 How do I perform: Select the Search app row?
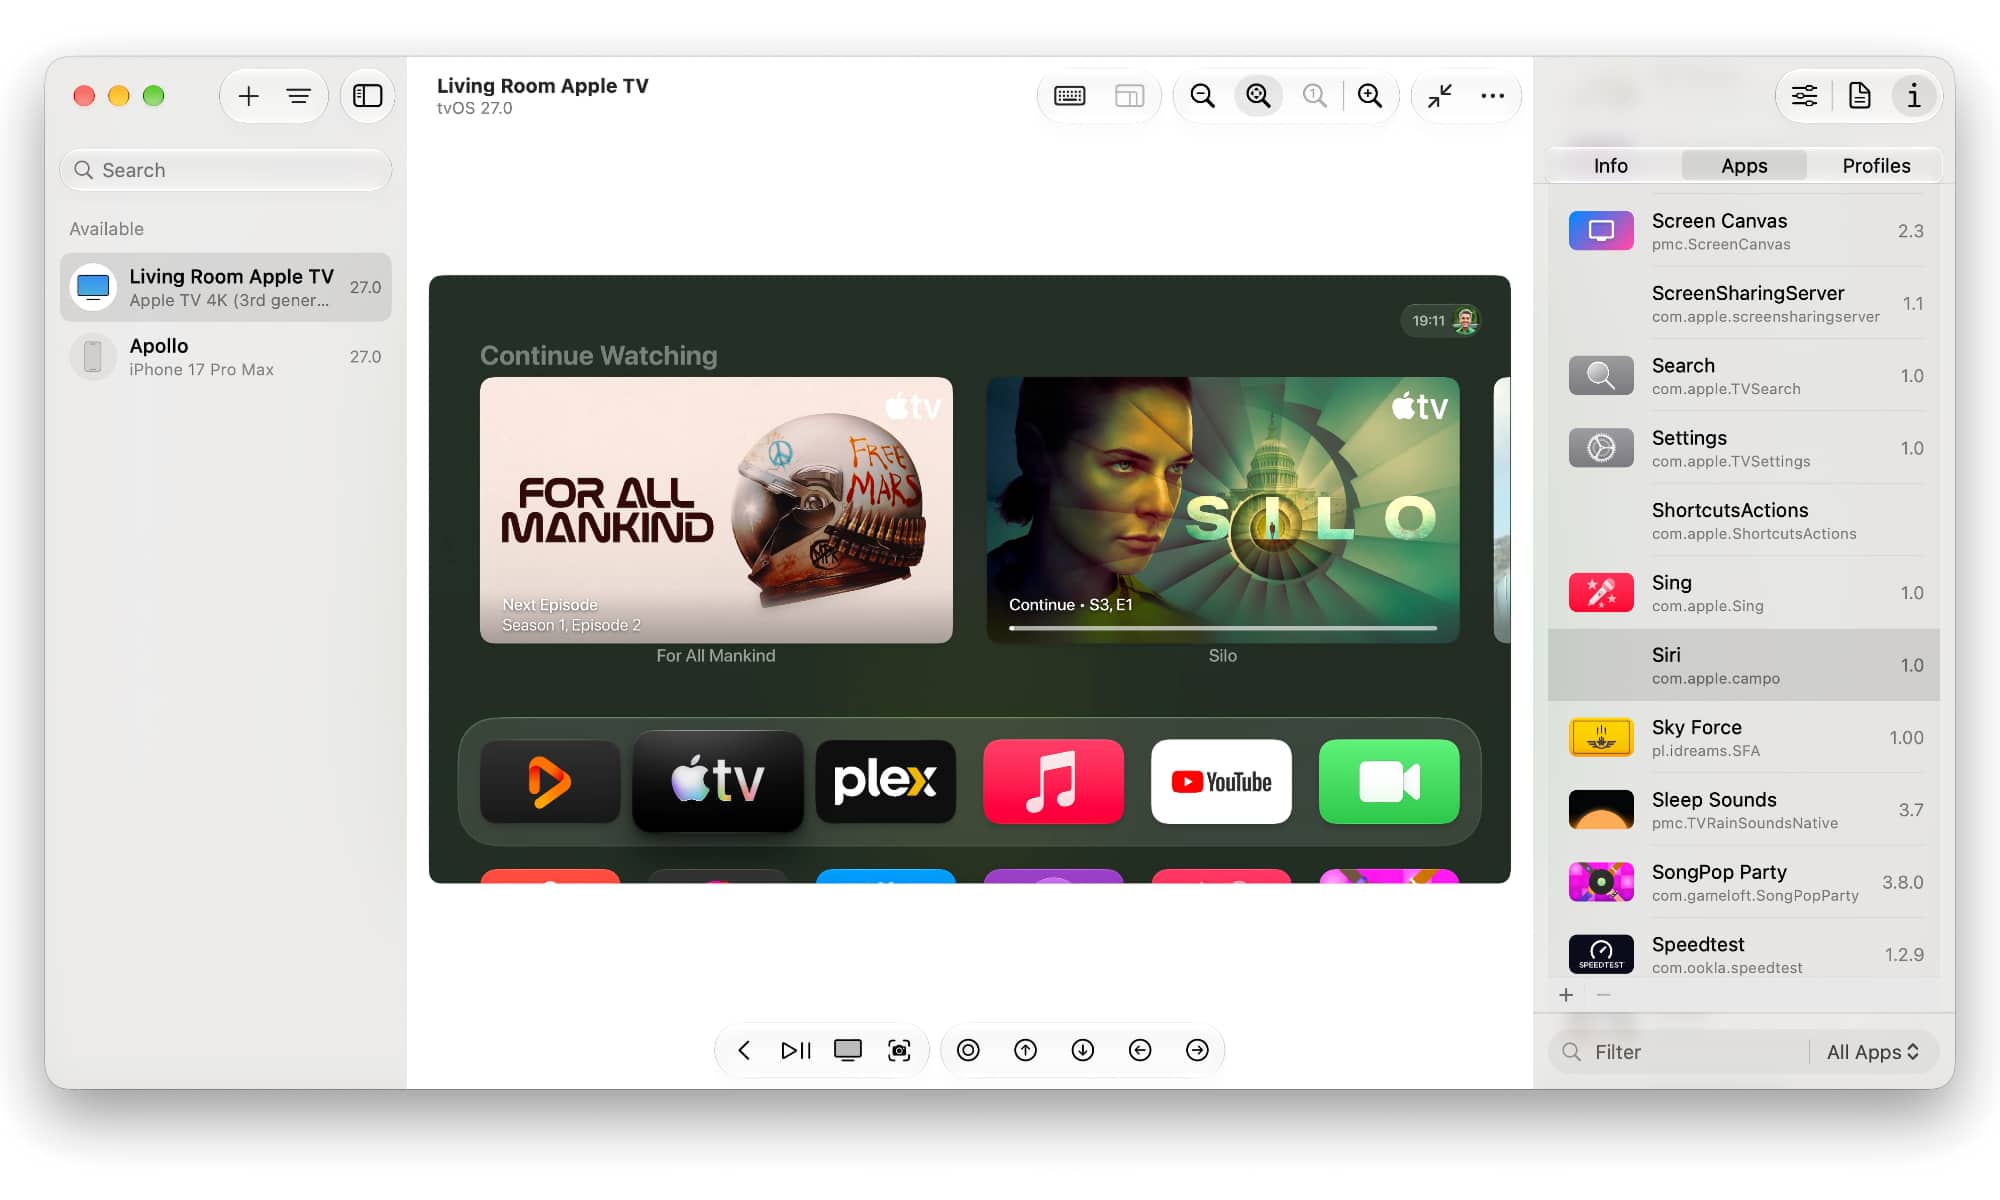coord(1743,376)
